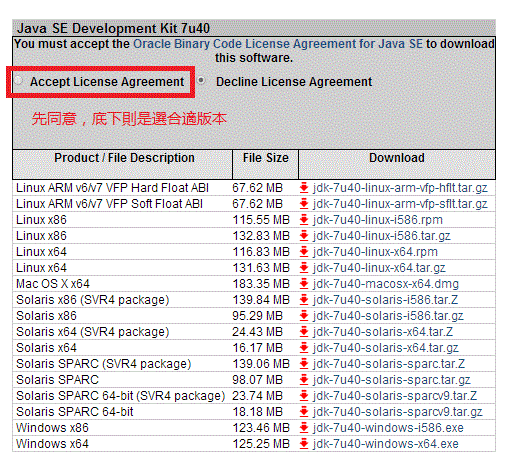Image resolution: width=506 pixels, height=457 pixels.
Task: Click download arrow icon for jdk-7u40-solaris-sparcv9.tar.gz
Action: point(304,412)
